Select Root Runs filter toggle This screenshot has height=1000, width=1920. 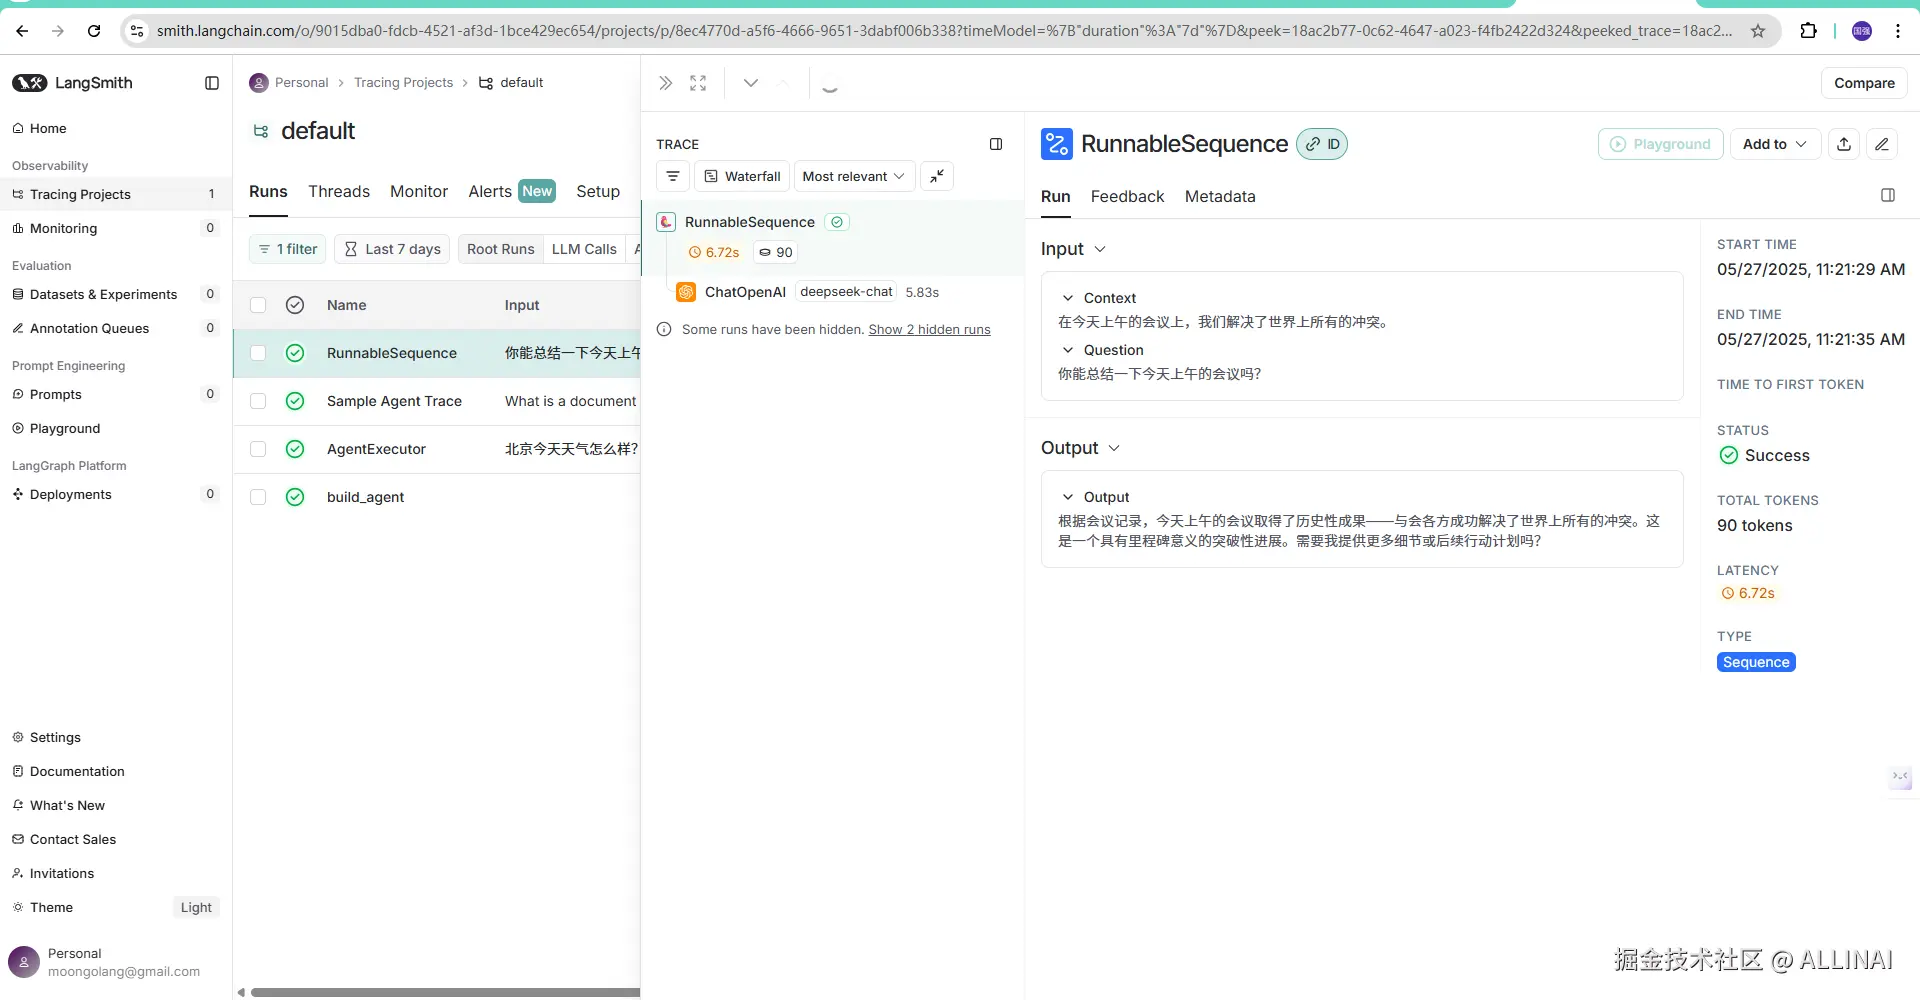(501, 249)
